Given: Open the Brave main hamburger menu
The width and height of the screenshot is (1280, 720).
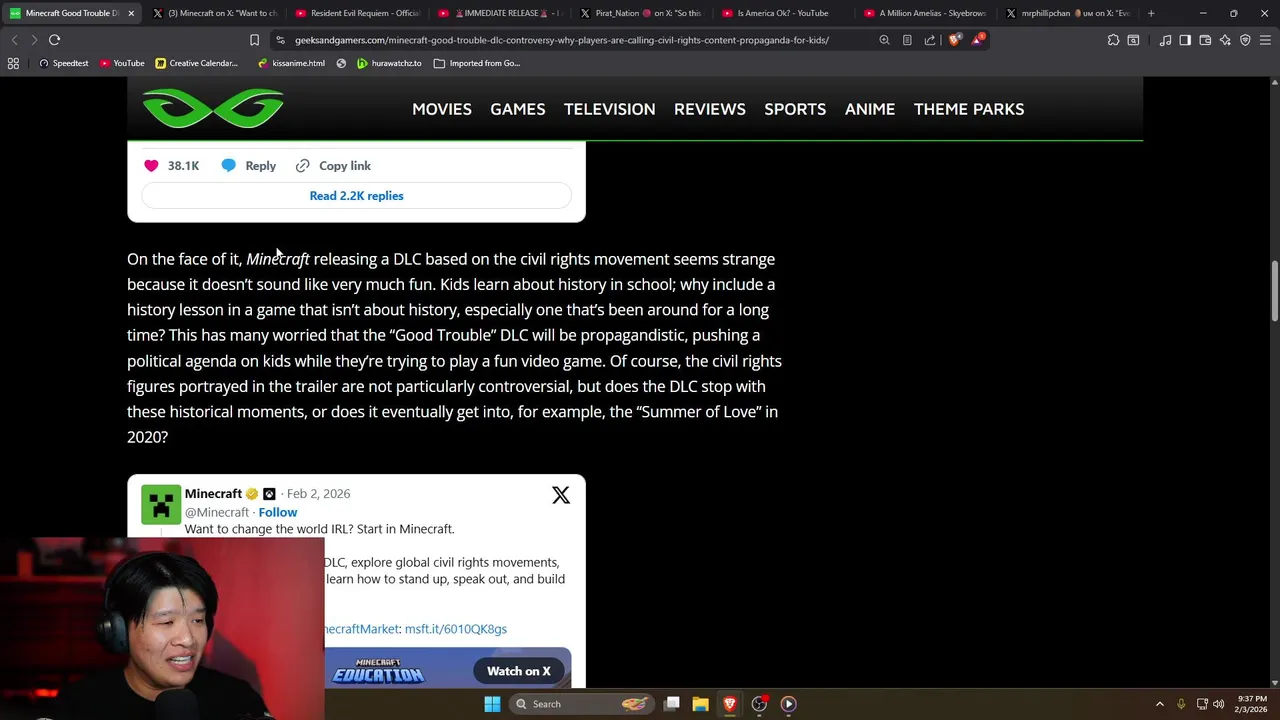Looking at the screenshot, I should click(1265, 40).
